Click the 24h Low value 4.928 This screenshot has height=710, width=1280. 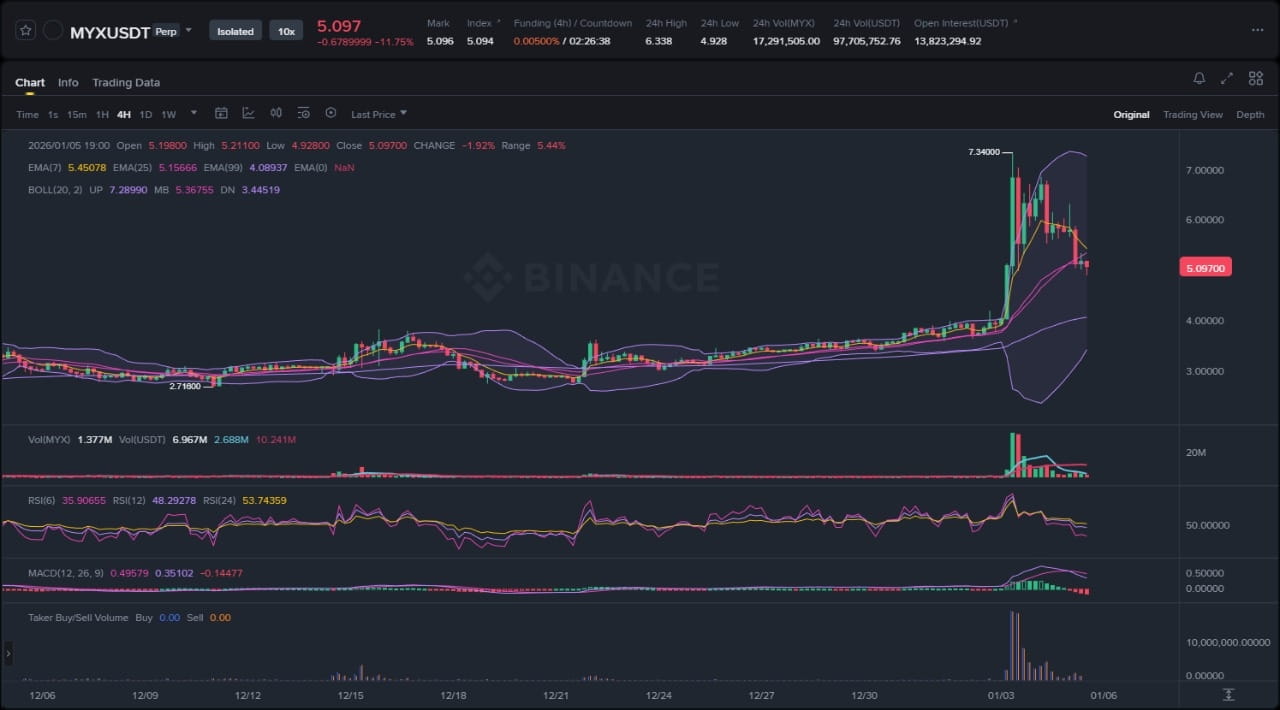[x=713, y=41]
